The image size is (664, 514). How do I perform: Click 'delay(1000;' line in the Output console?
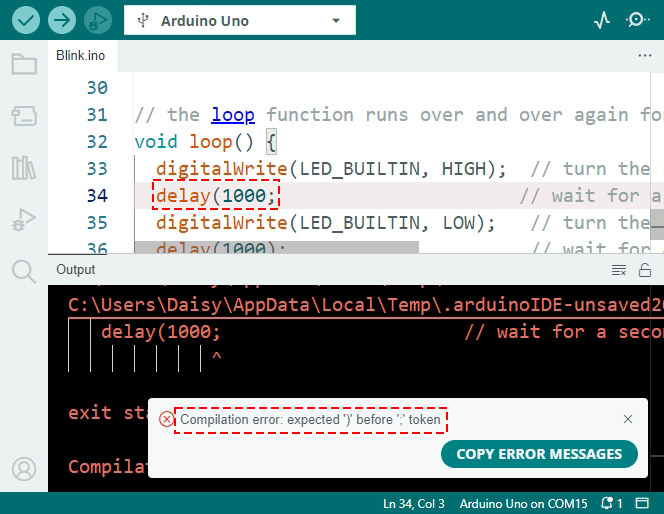(161, 332)
